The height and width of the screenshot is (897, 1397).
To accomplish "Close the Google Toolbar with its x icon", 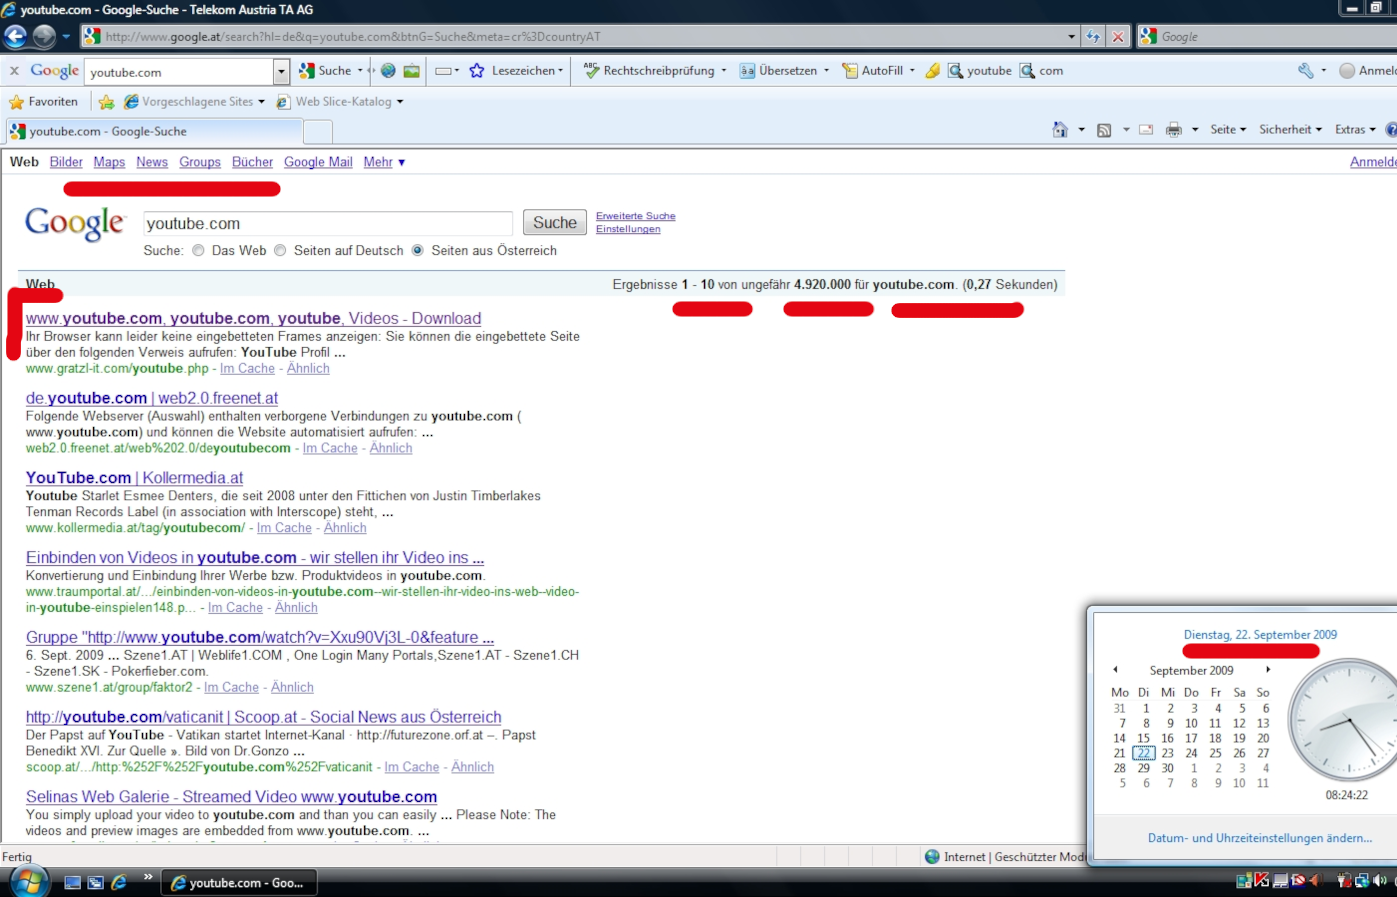I will click(14, 71).
